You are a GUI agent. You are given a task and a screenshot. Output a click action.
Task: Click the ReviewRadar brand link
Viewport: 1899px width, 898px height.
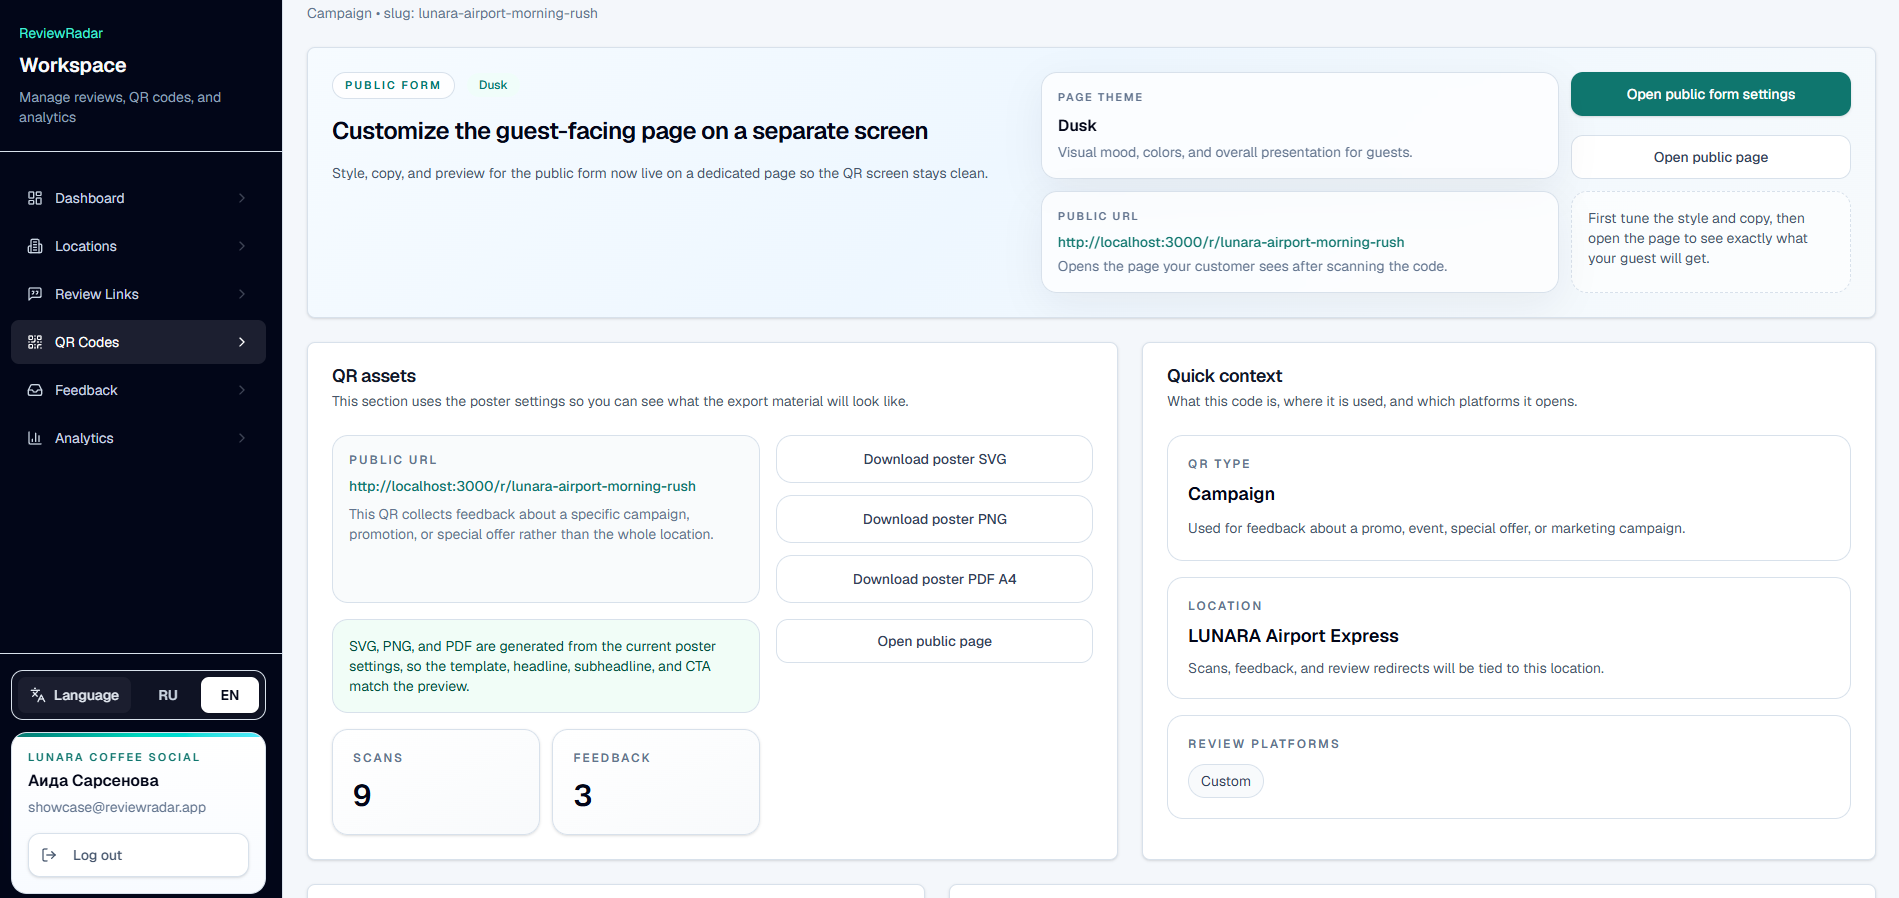point(61,33)
